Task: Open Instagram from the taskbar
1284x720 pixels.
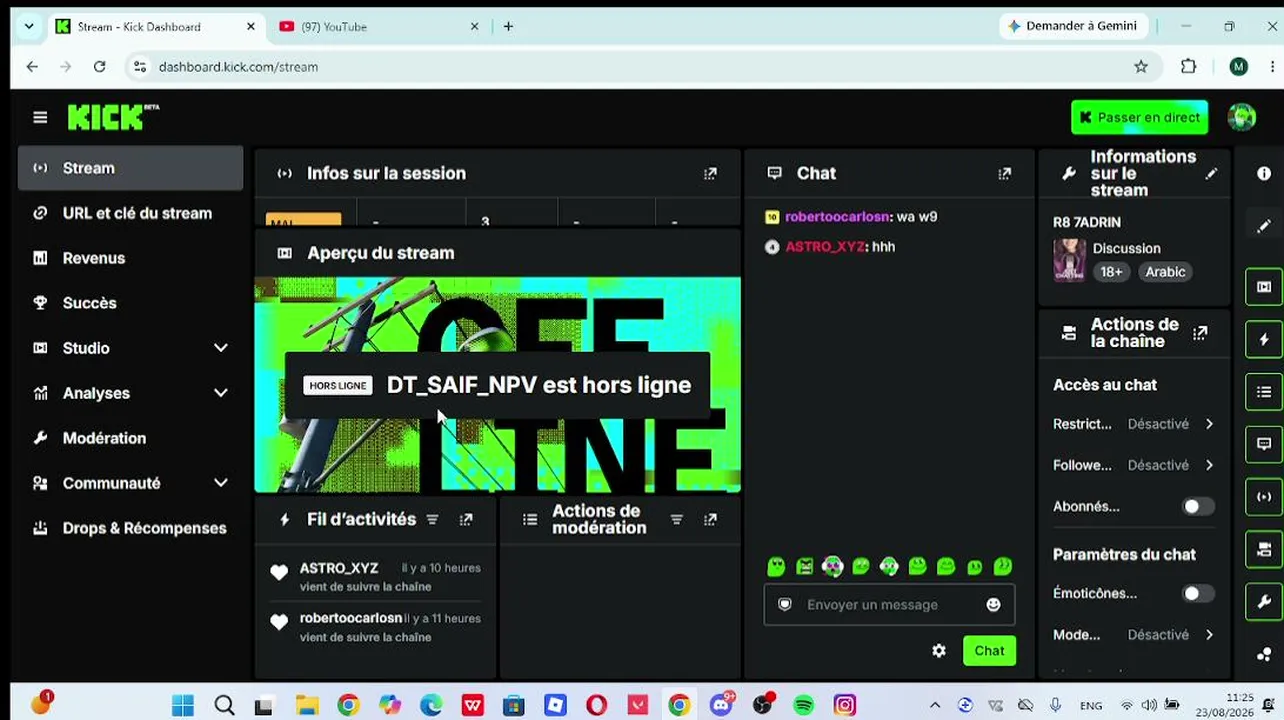Action: [x=845, y=706]
